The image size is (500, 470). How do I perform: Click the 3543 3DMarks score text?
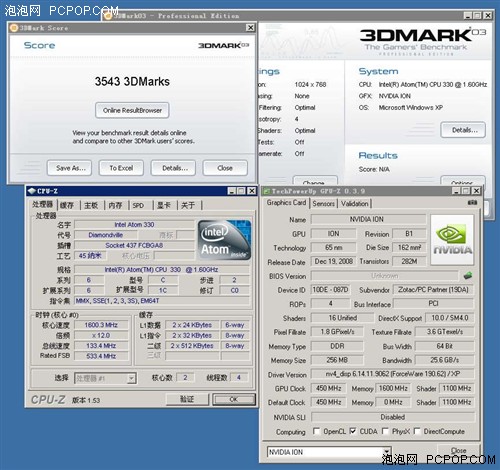click(132, 81)
